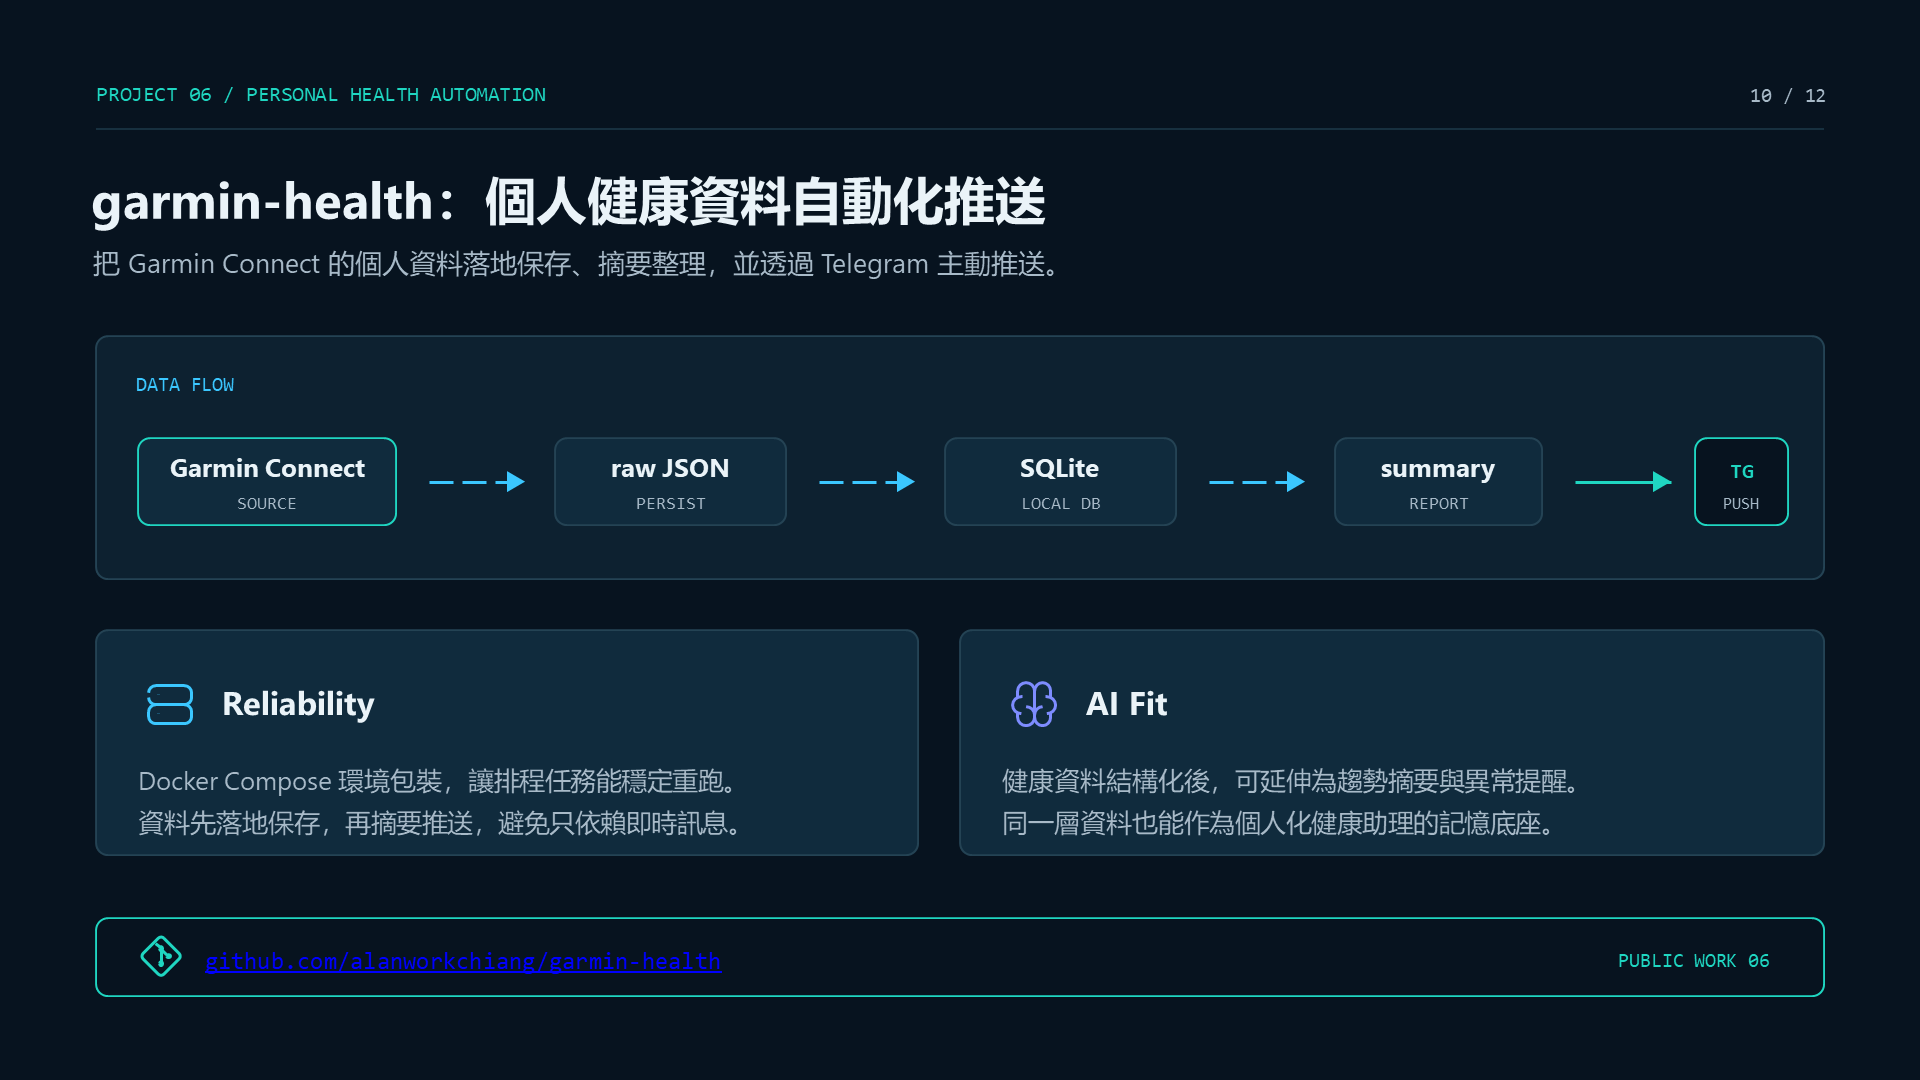This screenshot has height=1080, width=1920.
Task: Select the Garmin Connect SOURCE box
Action: 267,482
